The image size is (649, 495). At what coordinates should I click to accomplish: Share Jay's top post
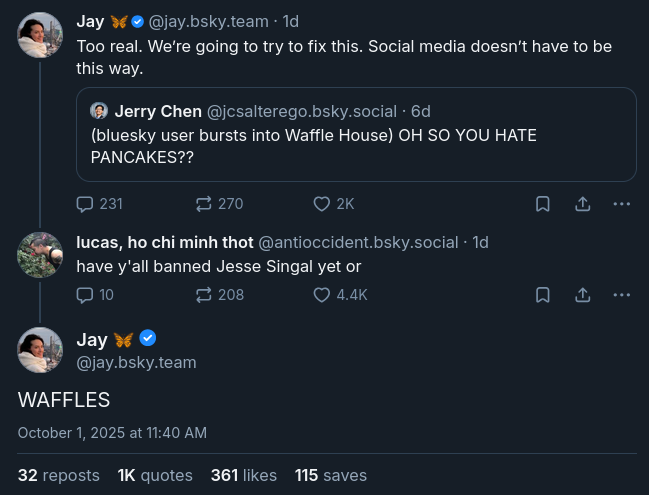582,204
